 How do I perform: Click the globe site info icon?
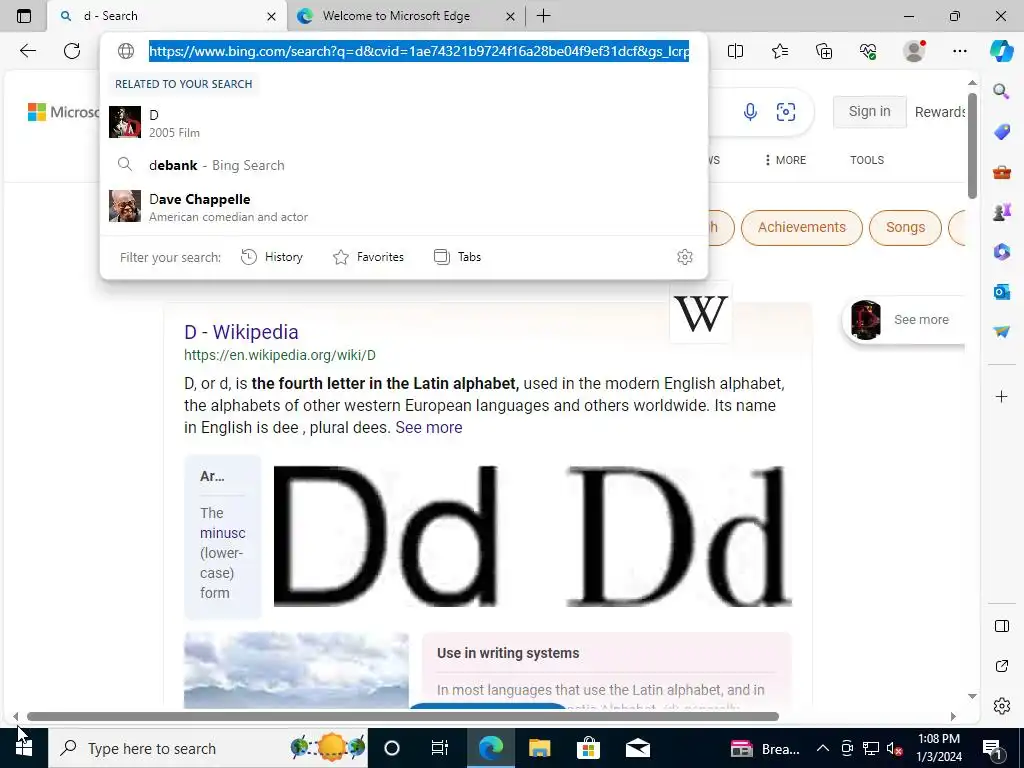[x=126, y=51]
